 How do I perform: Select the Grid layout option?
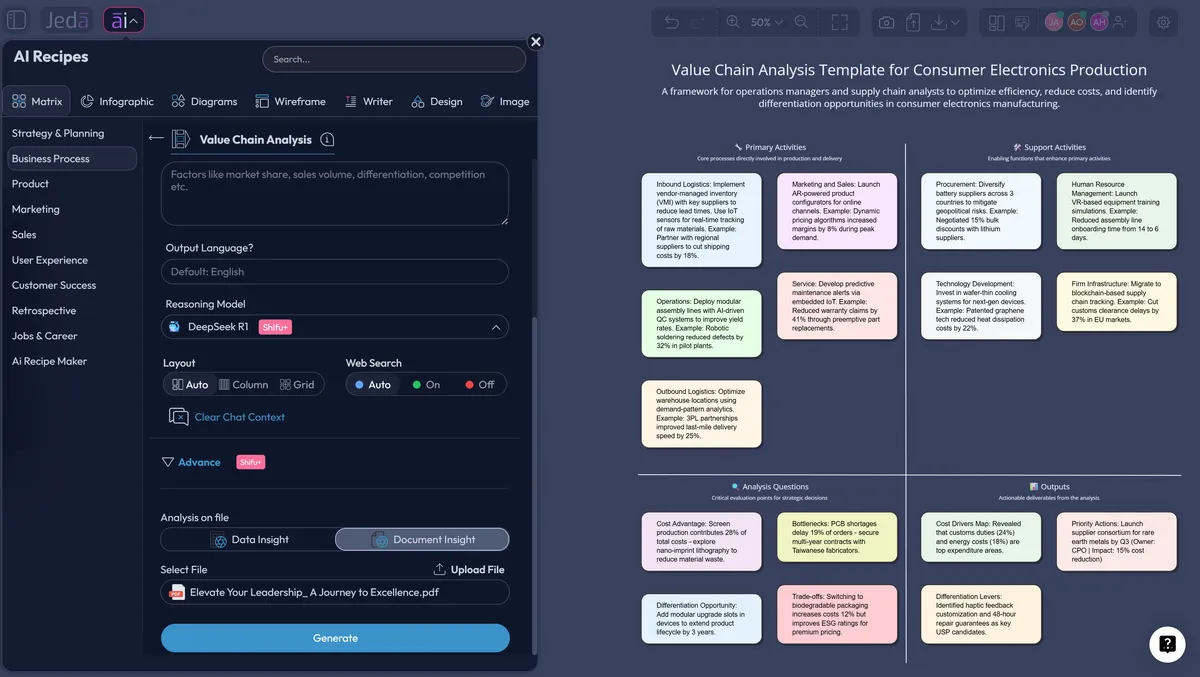pos(297,384)
